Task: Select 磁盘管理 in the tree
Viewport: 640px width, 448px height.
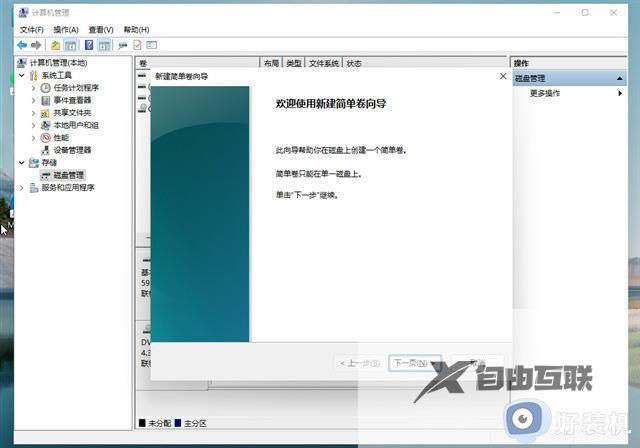Action: [69, 175]
